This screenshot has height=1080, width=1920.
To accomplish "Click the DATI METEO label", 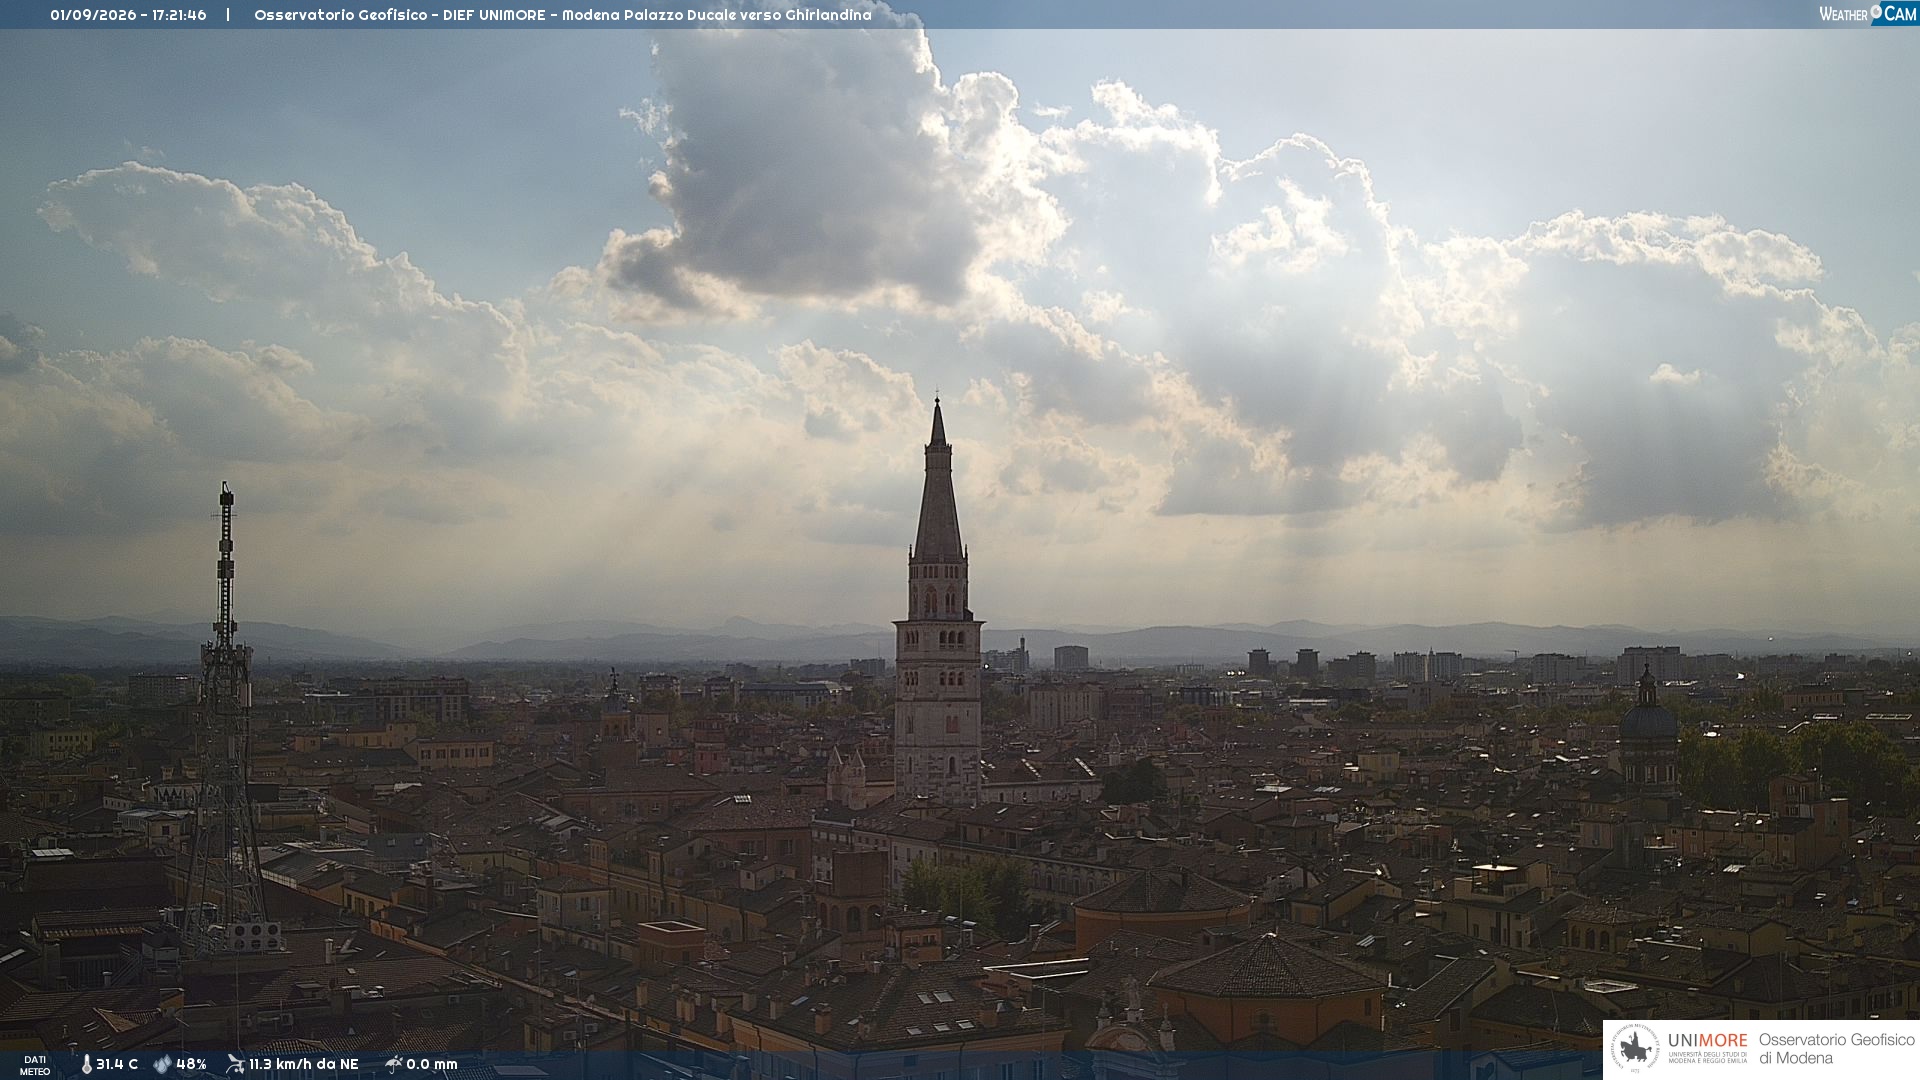I will point(35,1065).
